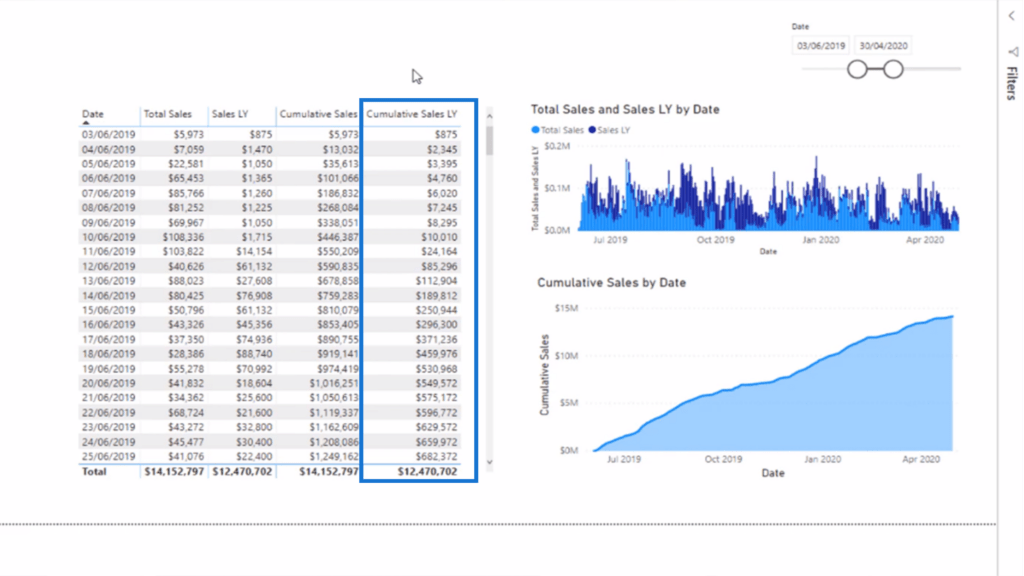Click the Cumulative Sales column header
The height and width of the screenshot is (576, 1024).
point(318,114)
